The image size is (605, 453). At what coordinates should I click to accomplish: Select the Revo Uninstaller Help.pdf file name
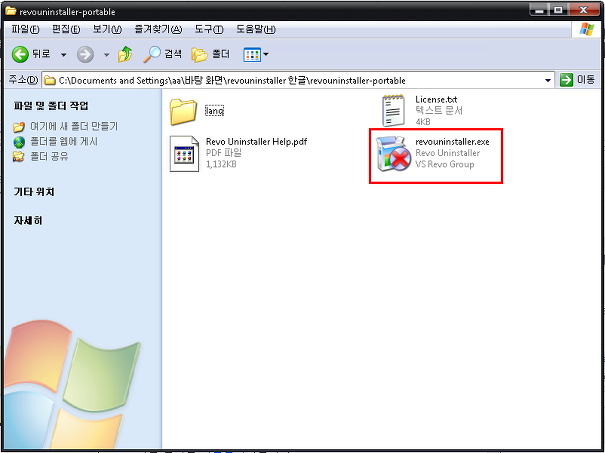[257, 142]
